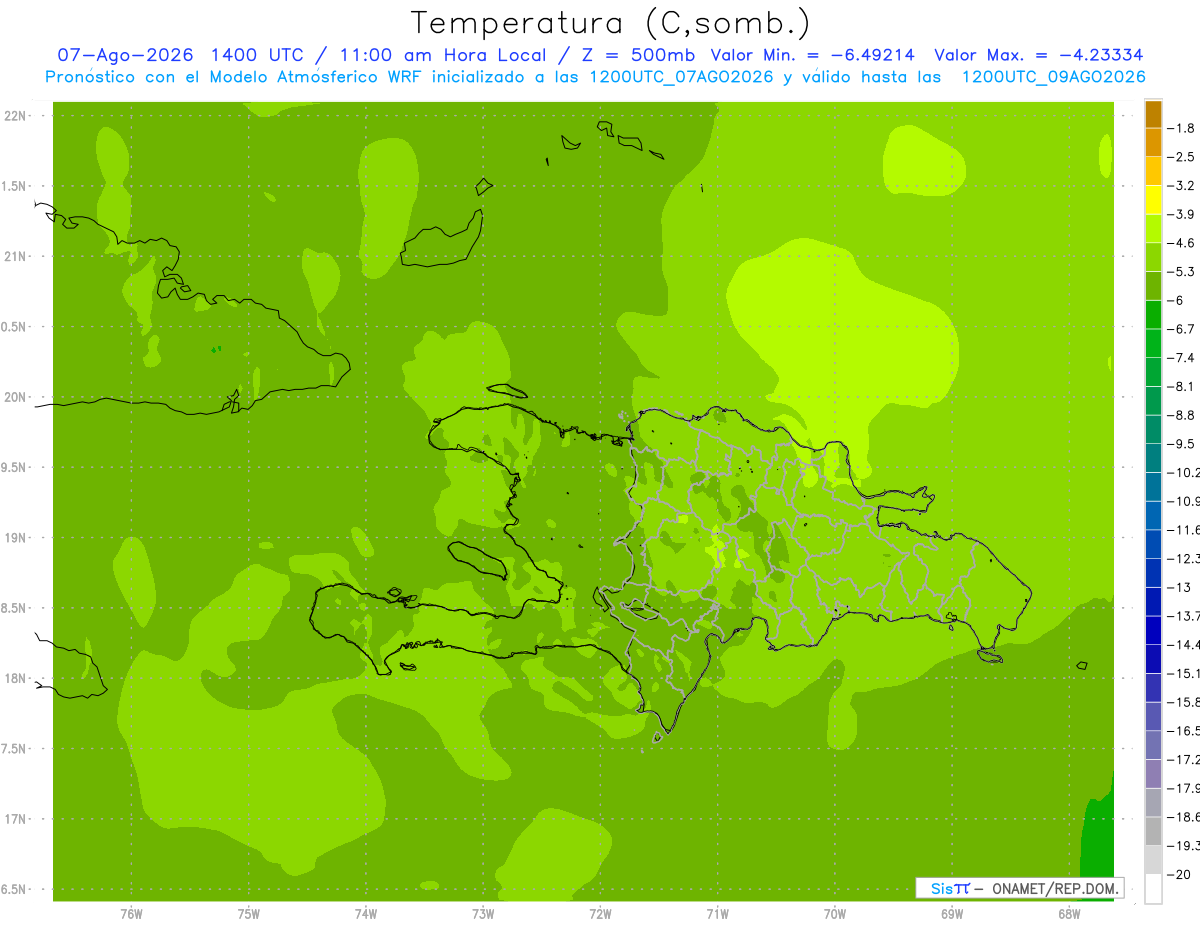Click the '-8.8' legend value
The image size is (1200, 927).
(1181, 415)
